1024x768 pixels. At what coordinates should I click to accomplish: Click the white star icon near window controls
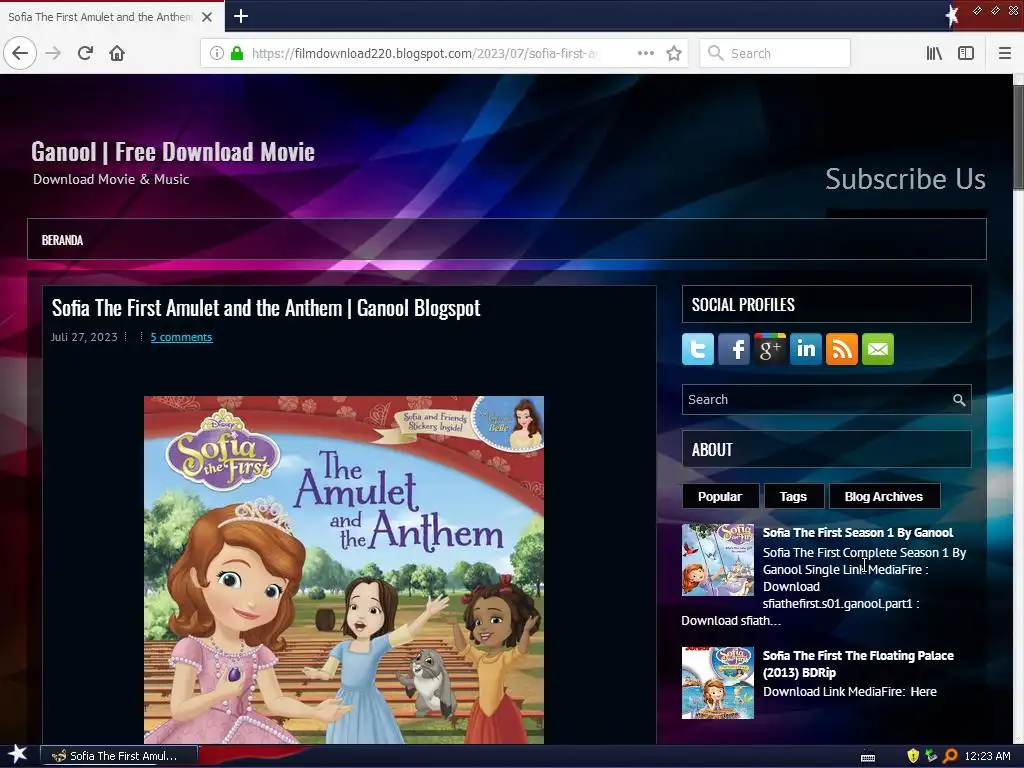pos(952,14)
